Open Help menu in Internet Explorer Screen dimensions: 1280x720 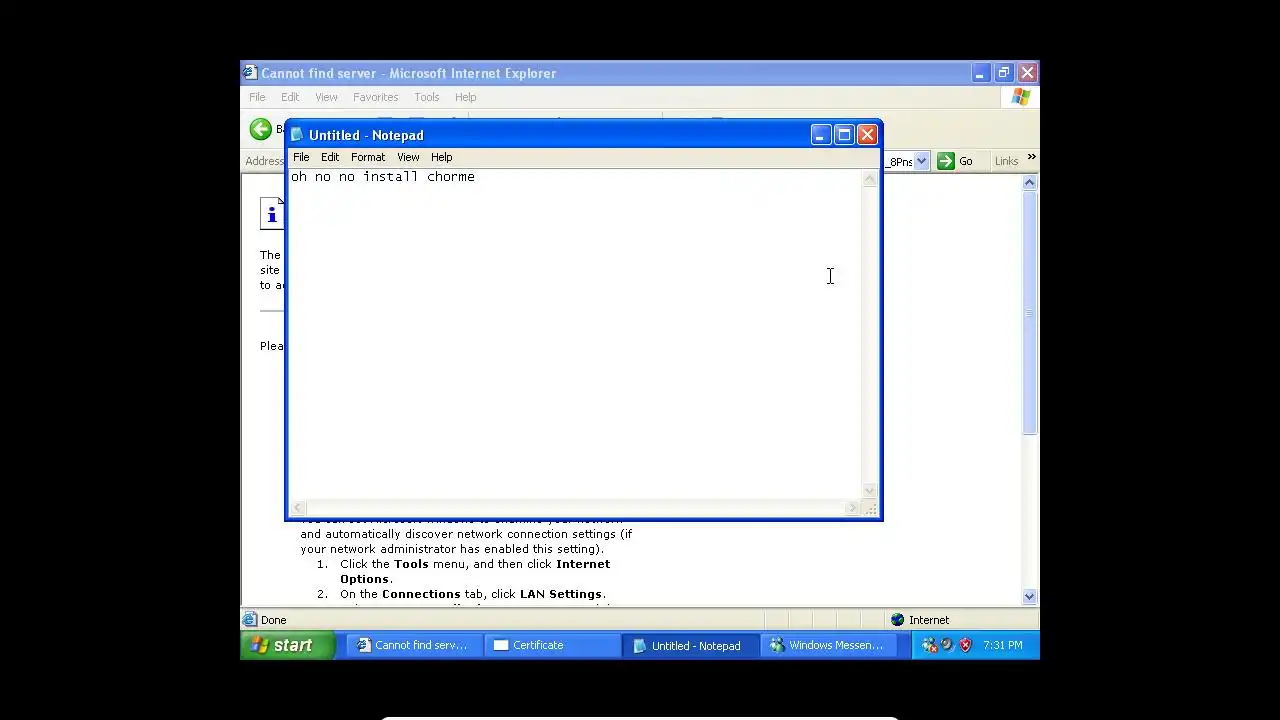pos(466,97)
